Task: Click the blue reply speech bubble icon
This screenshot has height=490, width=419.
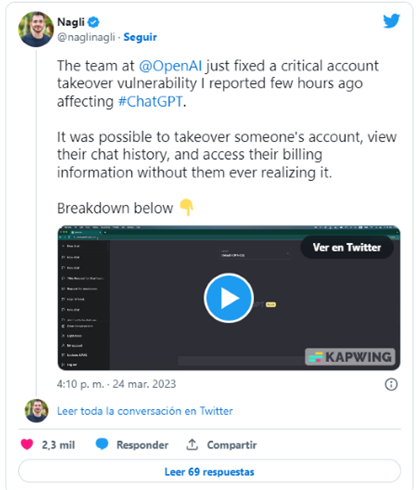Action: [102, 444]
